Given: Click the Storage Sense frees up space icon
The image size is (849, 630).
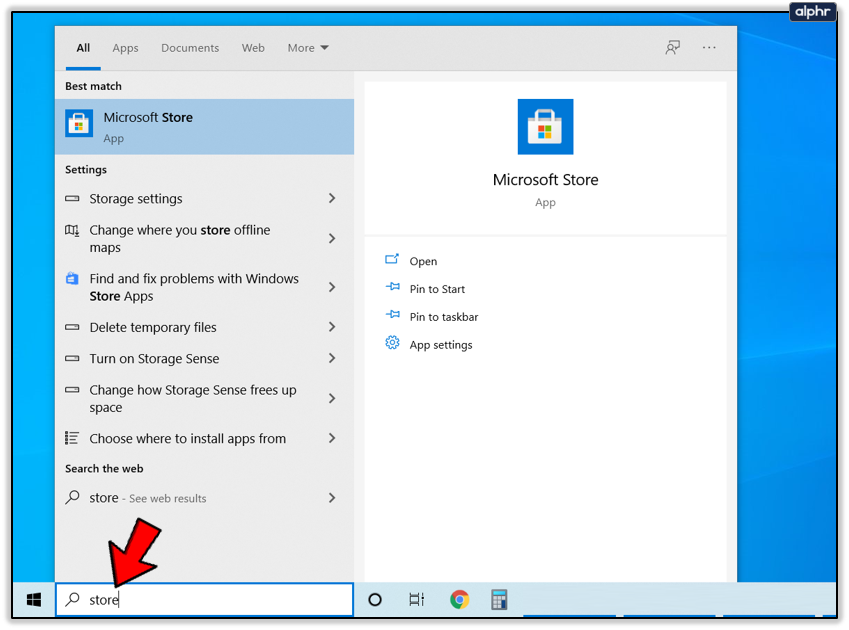Looking at the screenshot, I should tap(72, 390).
